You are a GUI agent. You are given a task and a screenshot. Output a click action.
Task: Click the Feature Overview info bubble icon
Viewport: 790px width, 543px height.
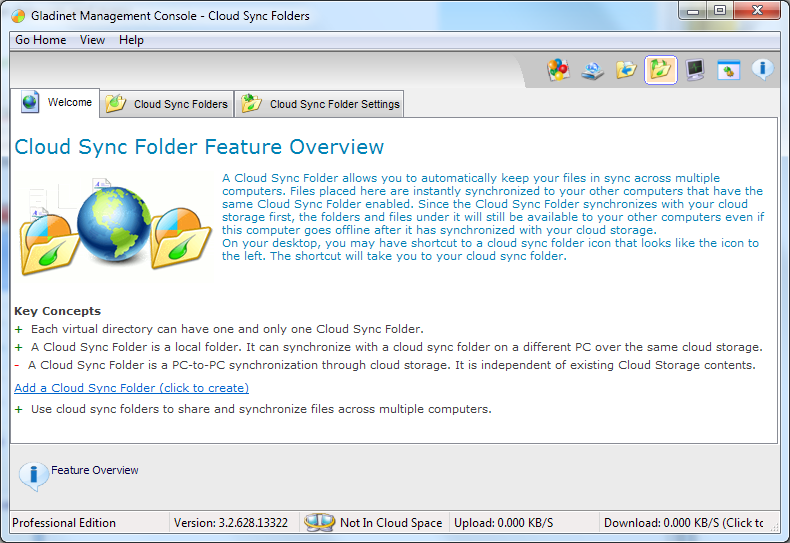(x=33, y=476)
